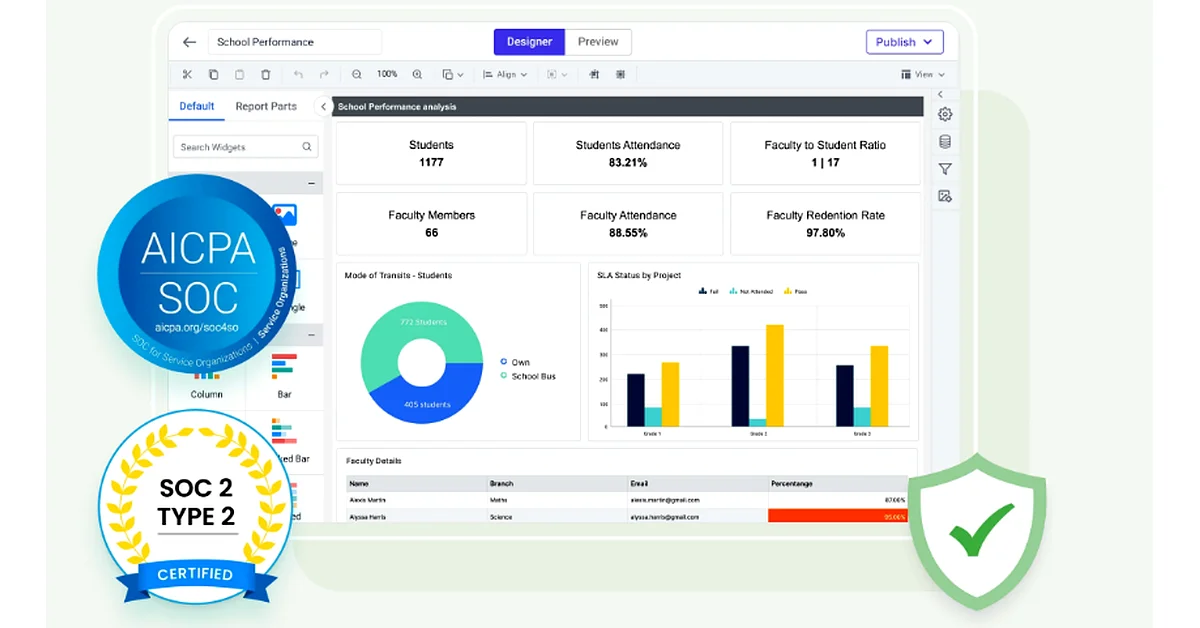The image size is (1200, 628).
Task: Select the Image widget icon
Action: (285, 214)
